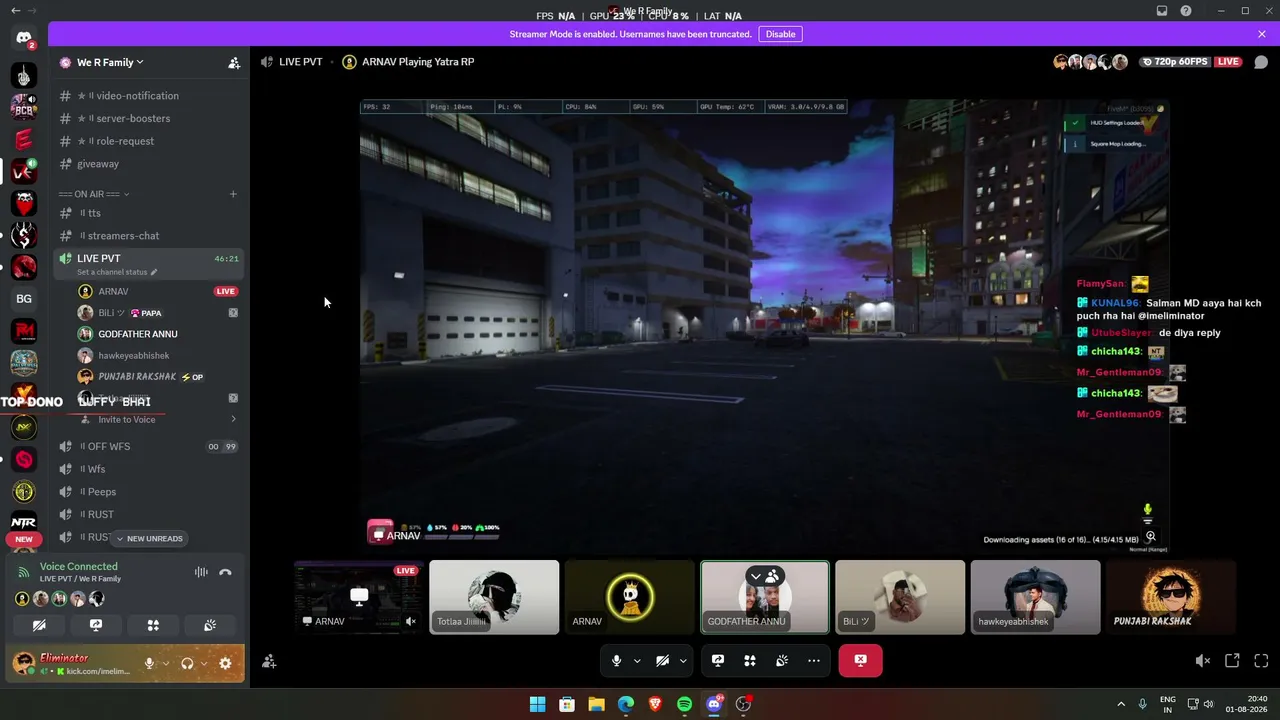Image resolution: width=1280 pixels, height=720 pixels.
Task: Invite friends with the add-user icon
Action: pos(269,661)
